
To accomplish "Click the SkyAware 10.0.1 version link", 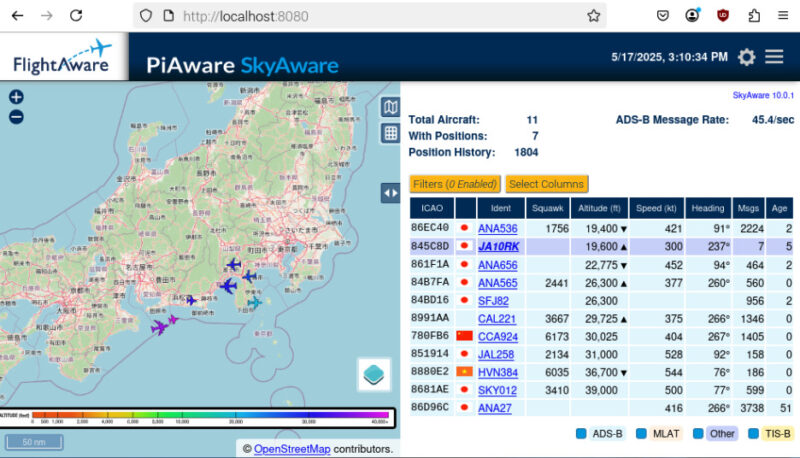I will [763, 95].
